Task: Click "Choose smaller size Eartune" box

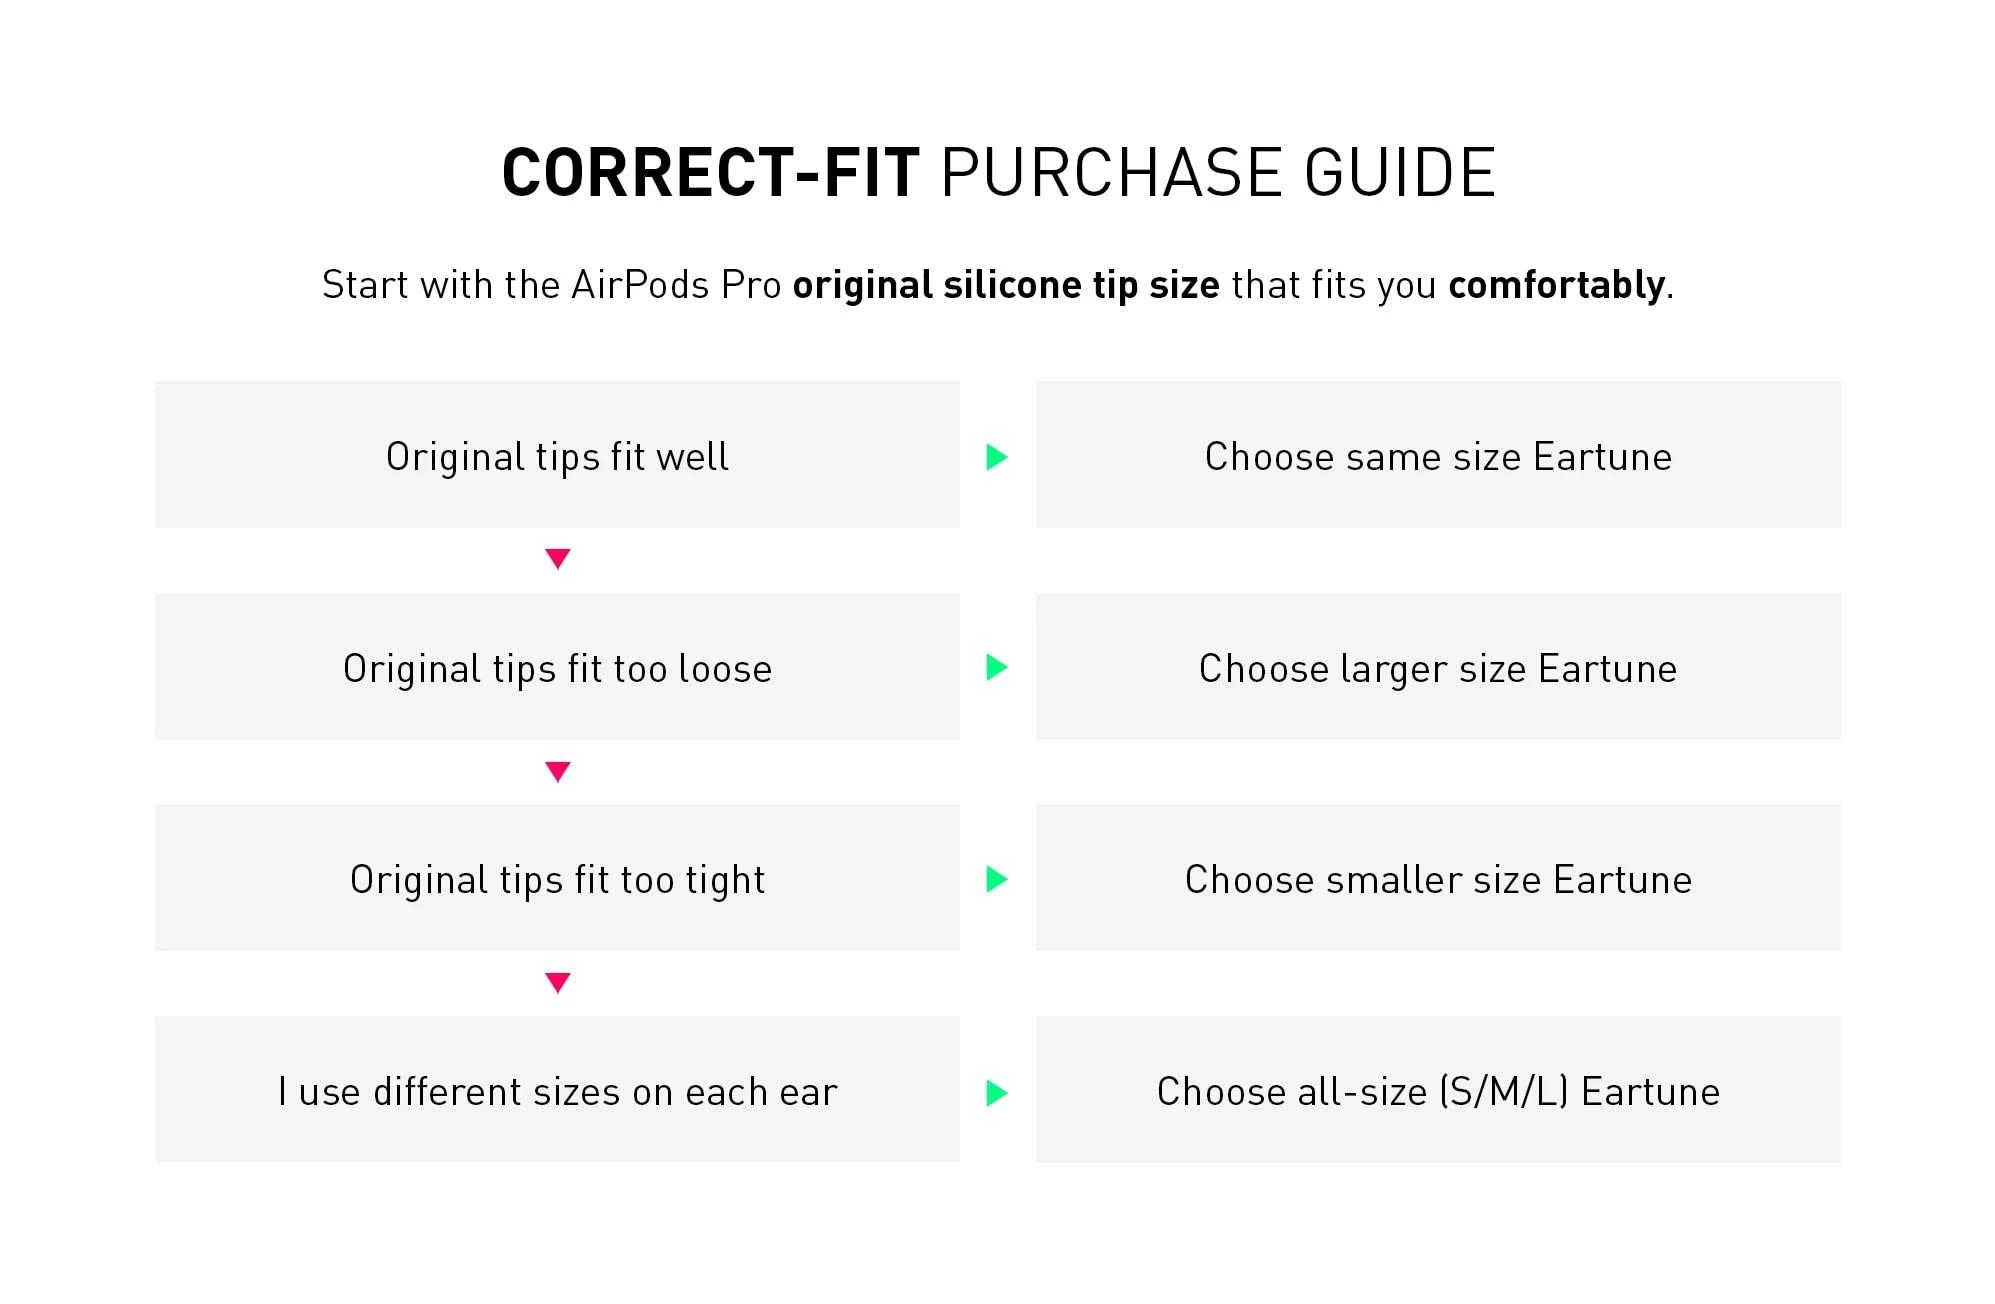Action: [1438, 878]
